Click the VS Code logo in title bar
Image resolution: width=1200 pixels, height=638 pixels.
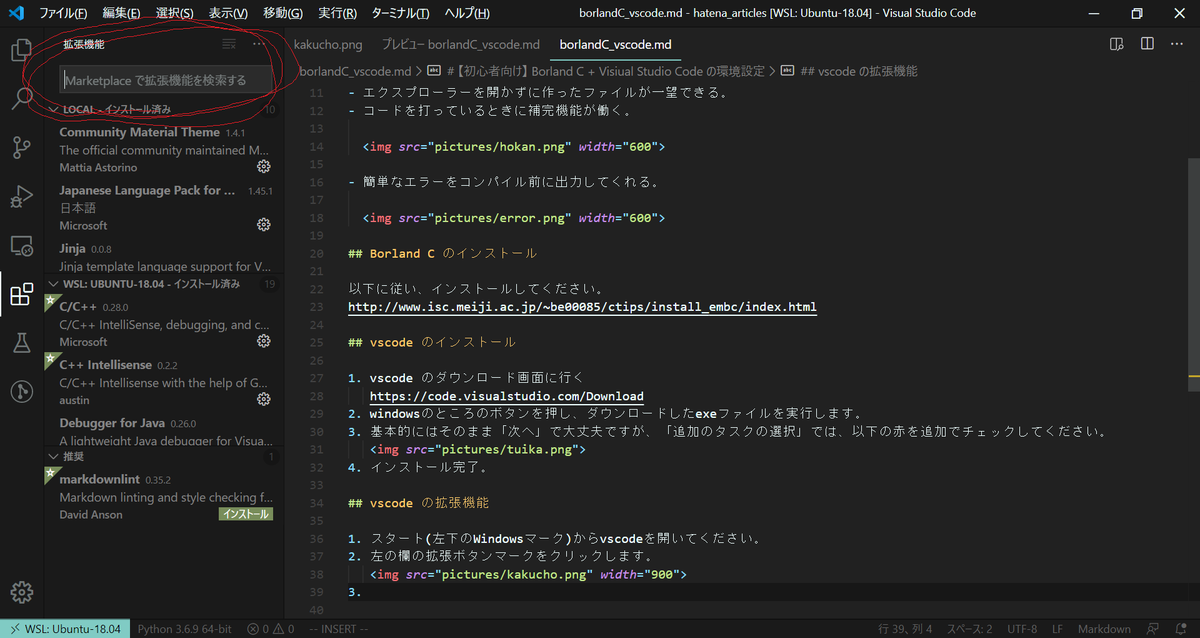[x=16, y=13]
